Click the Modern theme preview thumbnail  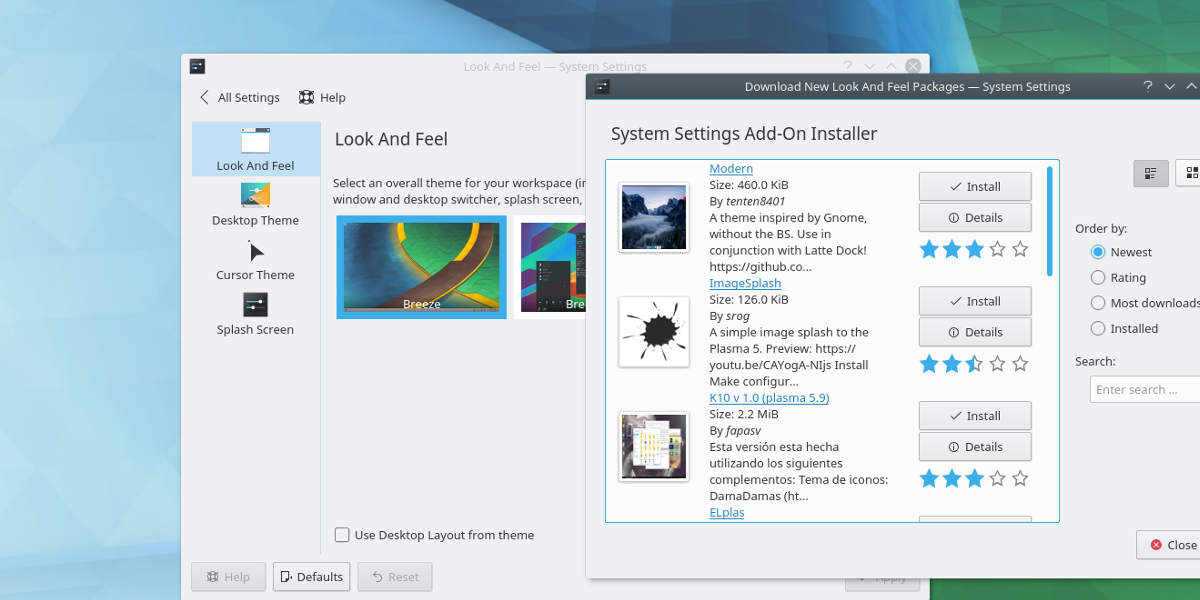point(654,217)
